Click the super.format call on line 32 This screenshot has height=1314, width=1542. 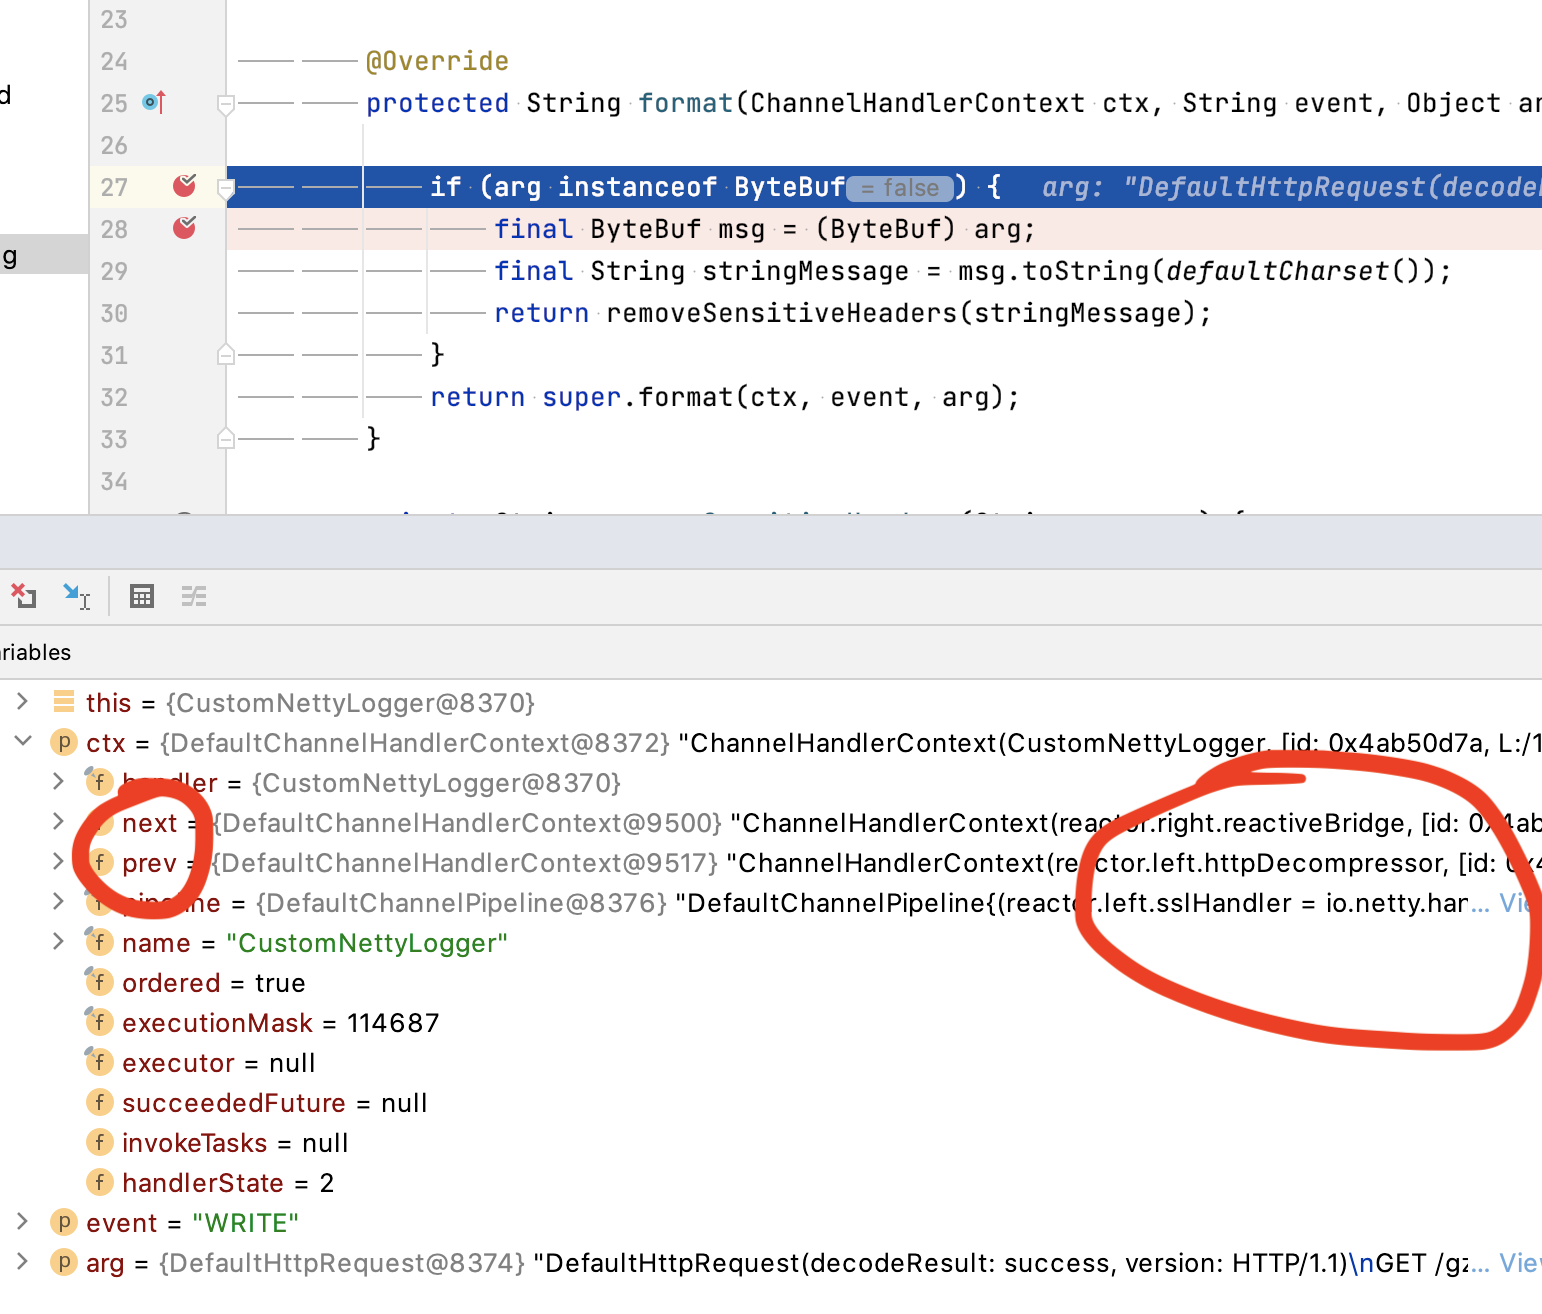(x=638, y=397)
